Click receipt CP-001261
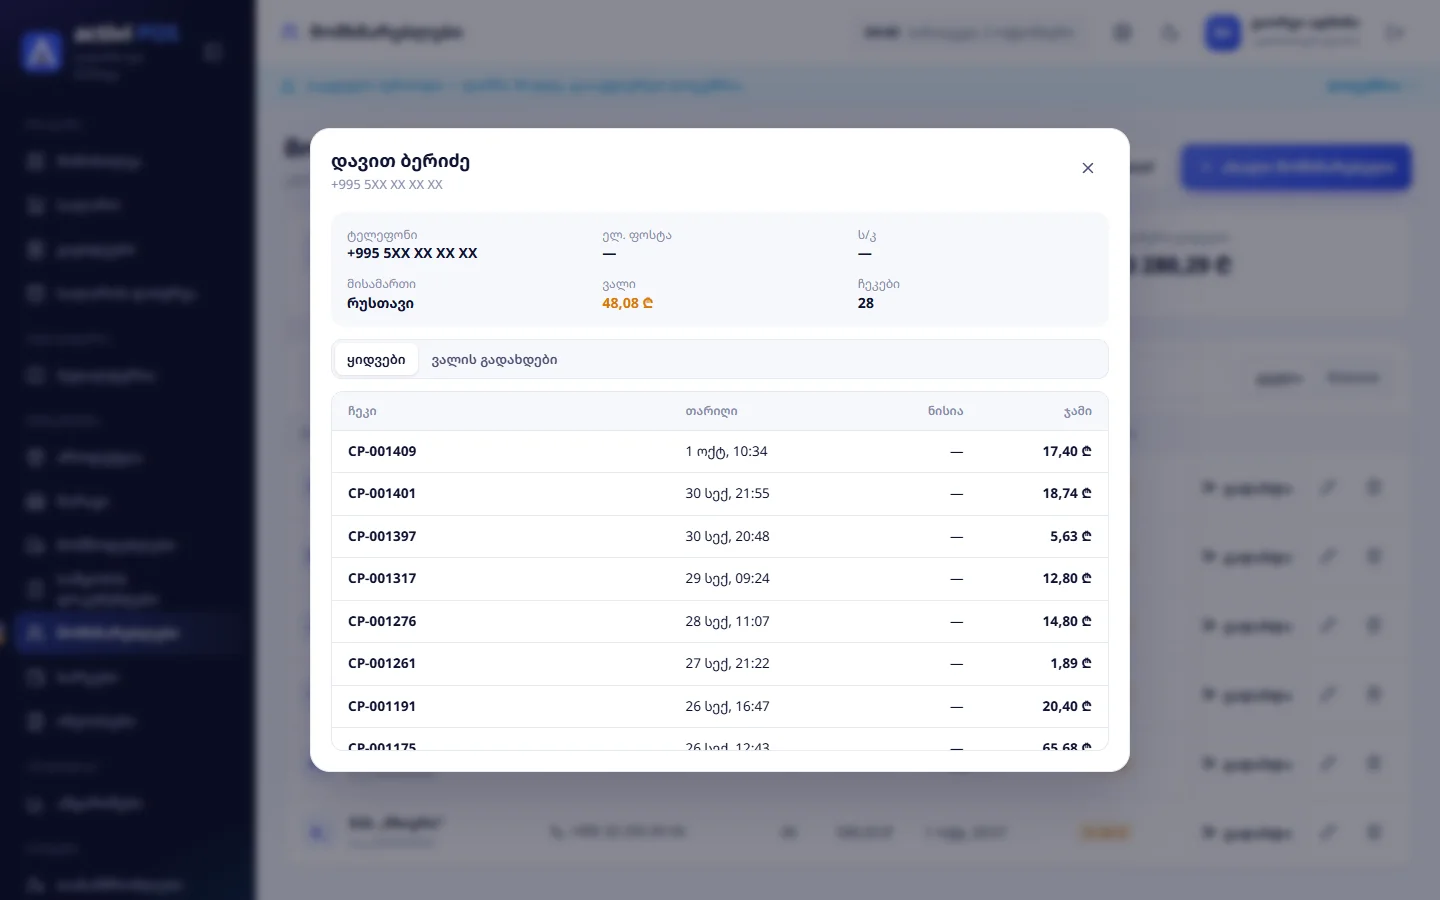Viewport: 1440px width, 900px height. [382, 663]
